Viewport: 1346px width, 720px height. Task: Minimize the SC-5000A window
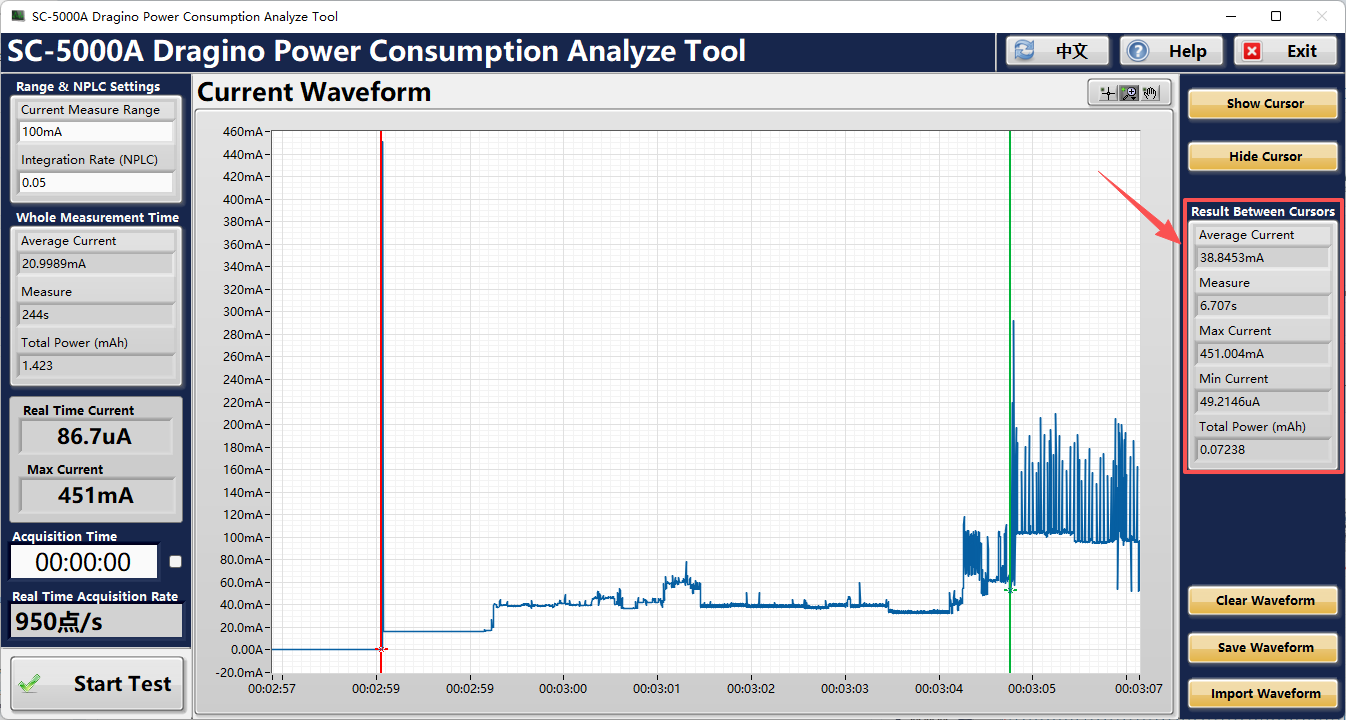point(1230,16)
